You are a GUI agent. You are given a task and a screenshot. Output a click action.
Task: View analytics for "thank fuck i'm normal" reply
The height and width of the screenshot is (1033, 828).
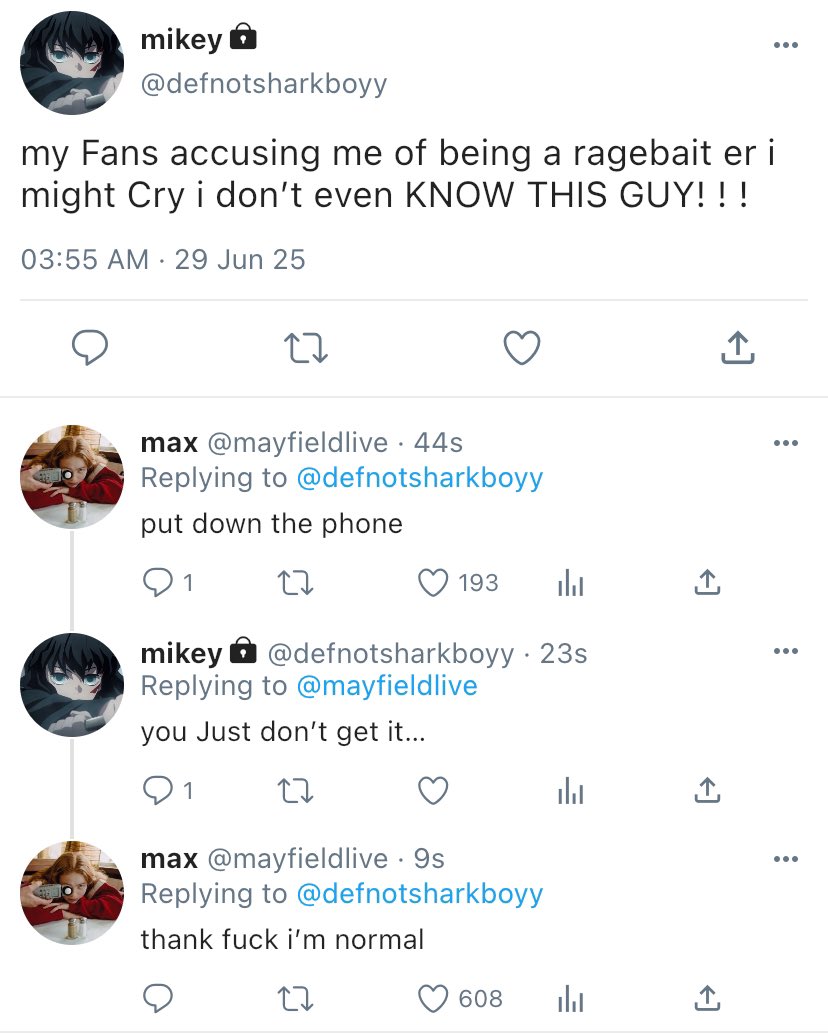570,998
